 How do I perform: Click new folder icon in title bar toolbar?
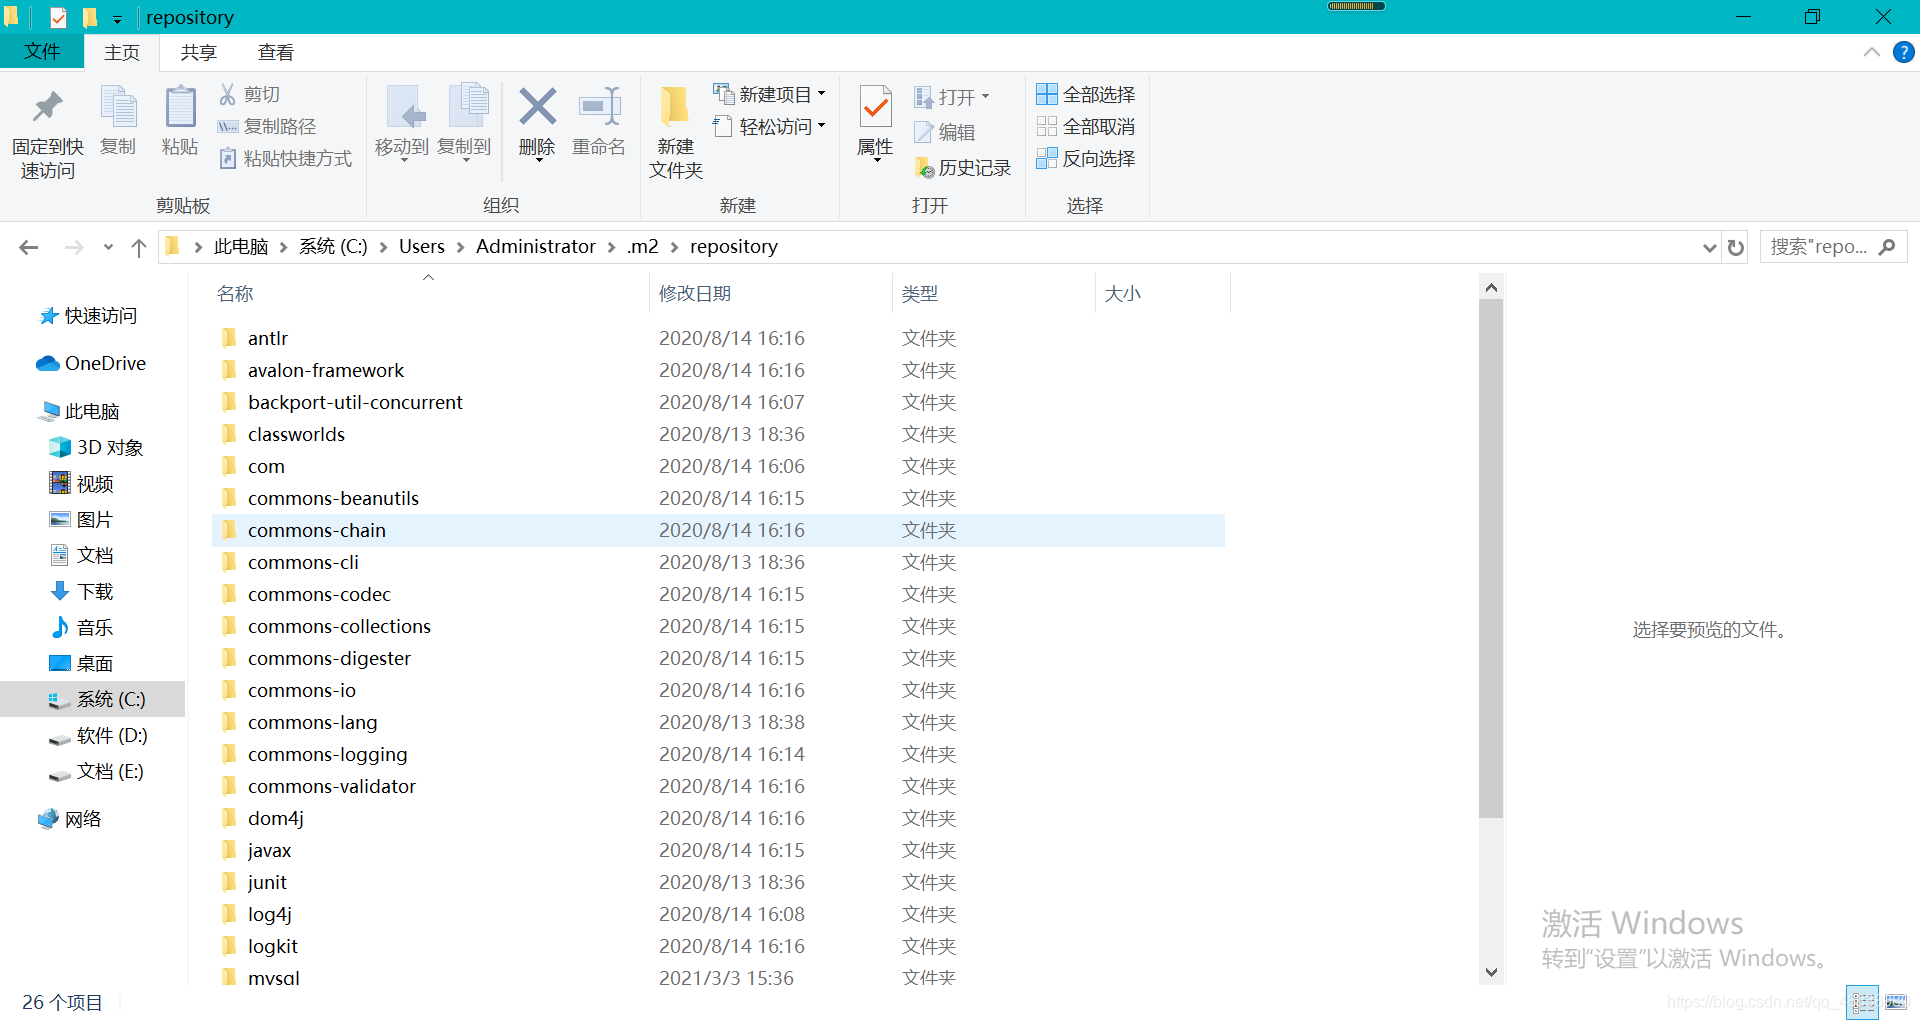pos(90,17)
